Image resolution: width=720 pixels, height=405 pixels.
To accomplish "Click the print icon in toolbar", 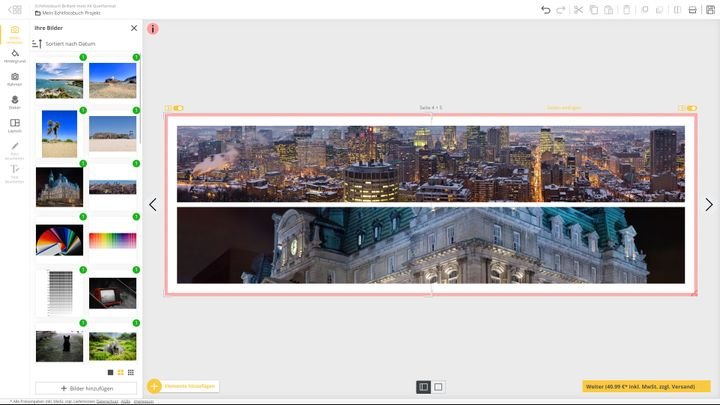I will [692, 10].
